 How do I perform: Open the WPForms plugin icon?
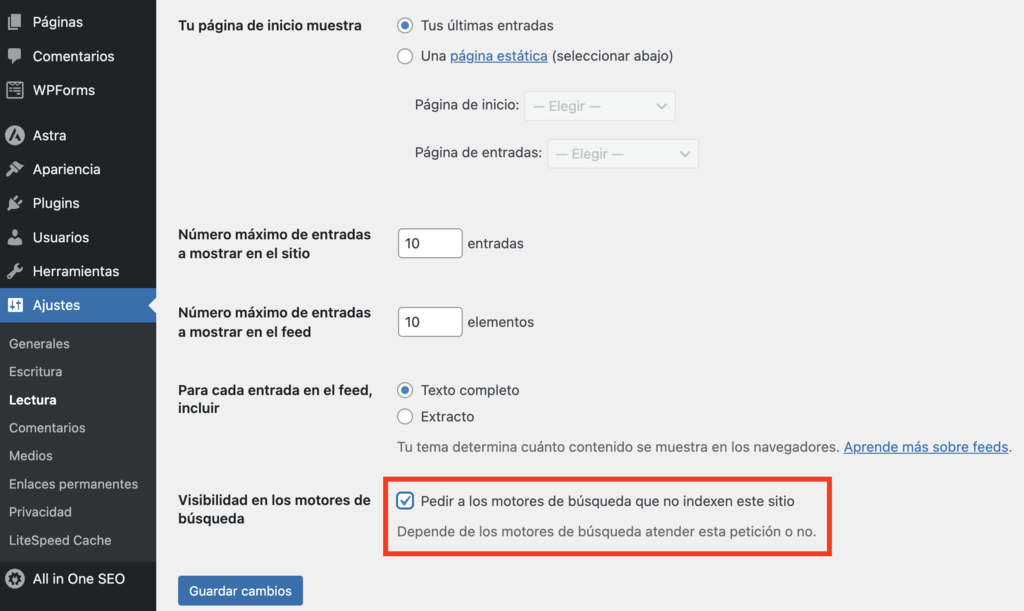(14, 90)
